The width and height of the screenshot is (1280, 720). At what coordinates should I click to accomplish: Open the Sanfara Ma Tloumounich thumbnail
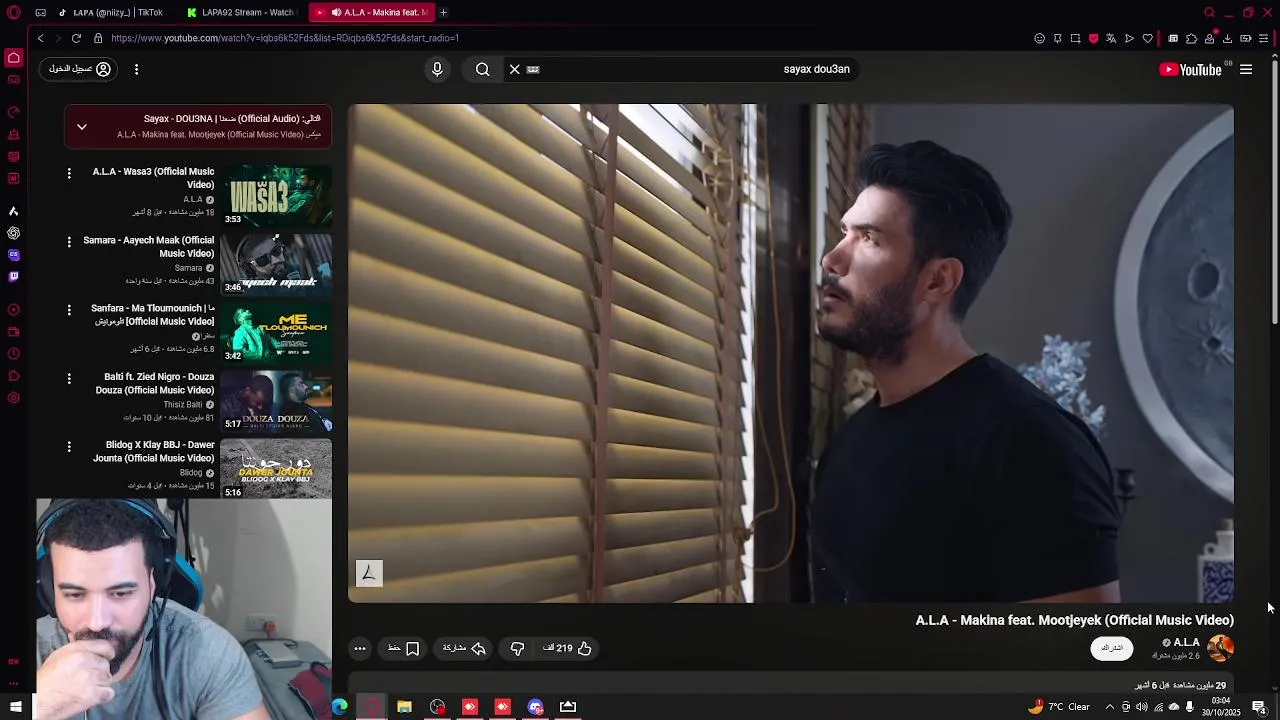tap(276, 332)
